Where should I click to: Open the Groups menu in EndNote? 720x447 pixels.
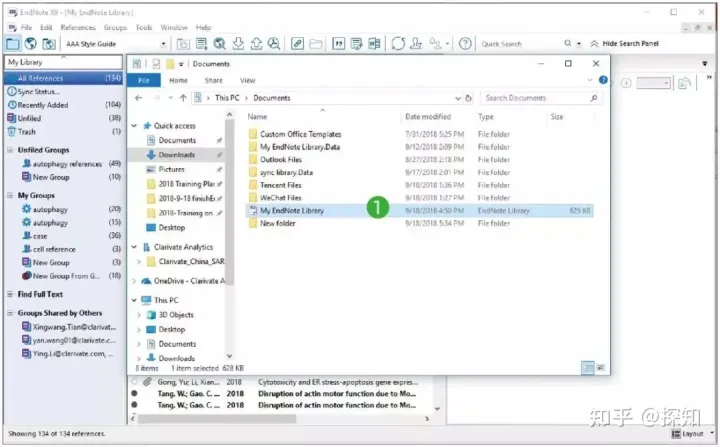pos(115,27)
